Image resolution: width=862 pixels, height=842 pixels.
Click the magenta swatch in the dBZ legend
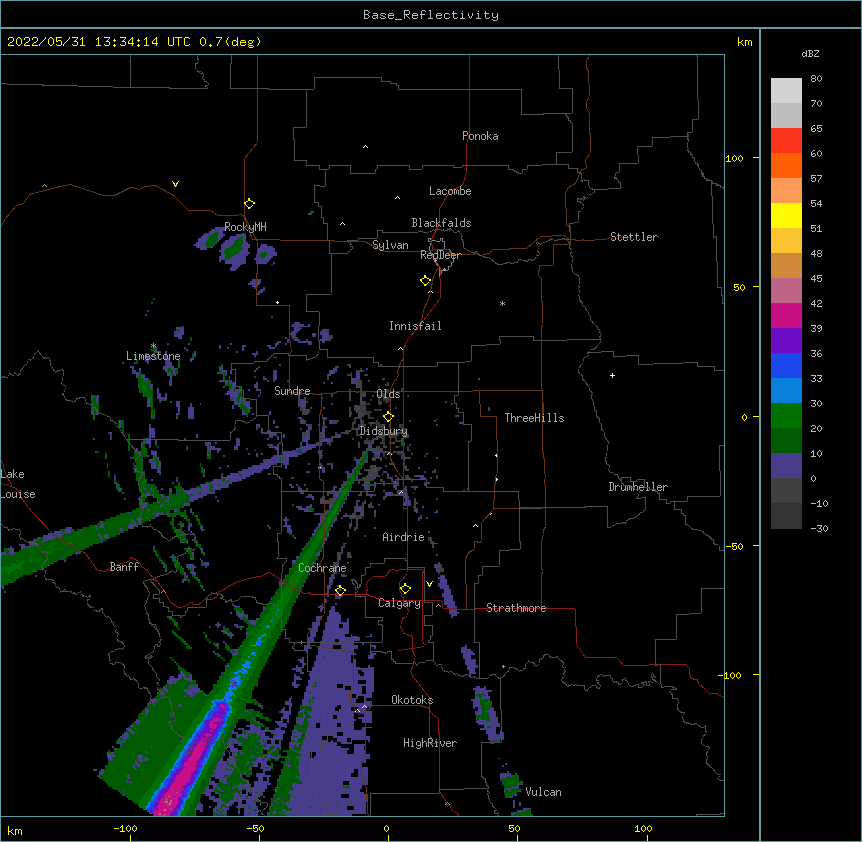(786, 315)
